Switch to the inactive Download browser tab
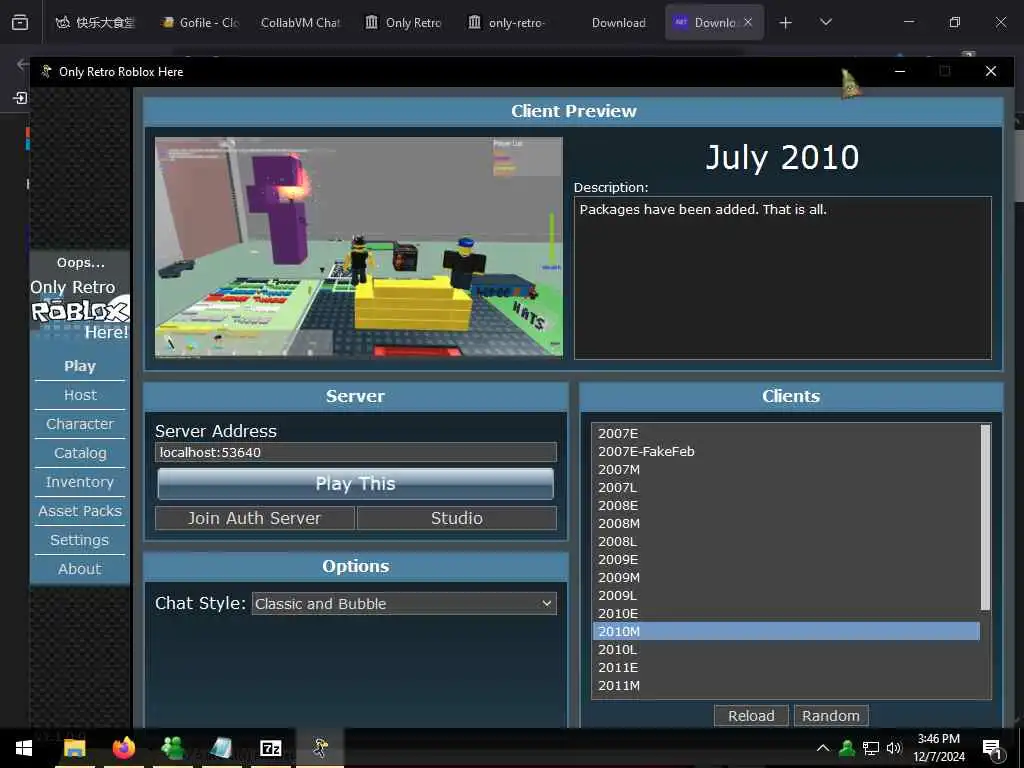The width and height of the screenshot is (1024, 768). coord(618,22)
